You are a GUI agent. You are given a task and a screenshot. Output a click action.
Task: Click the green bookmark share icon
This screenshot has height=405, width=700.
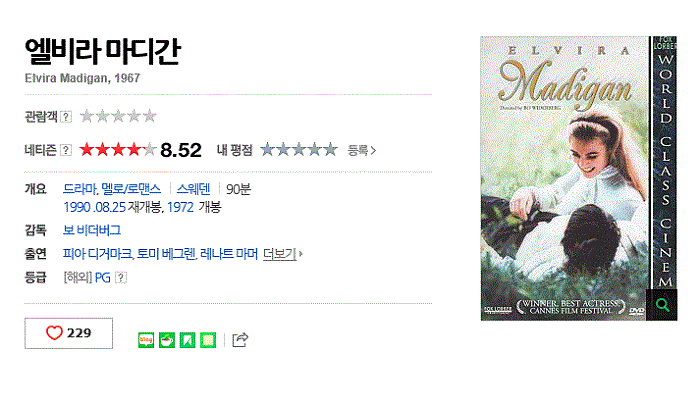click(188, 340)
